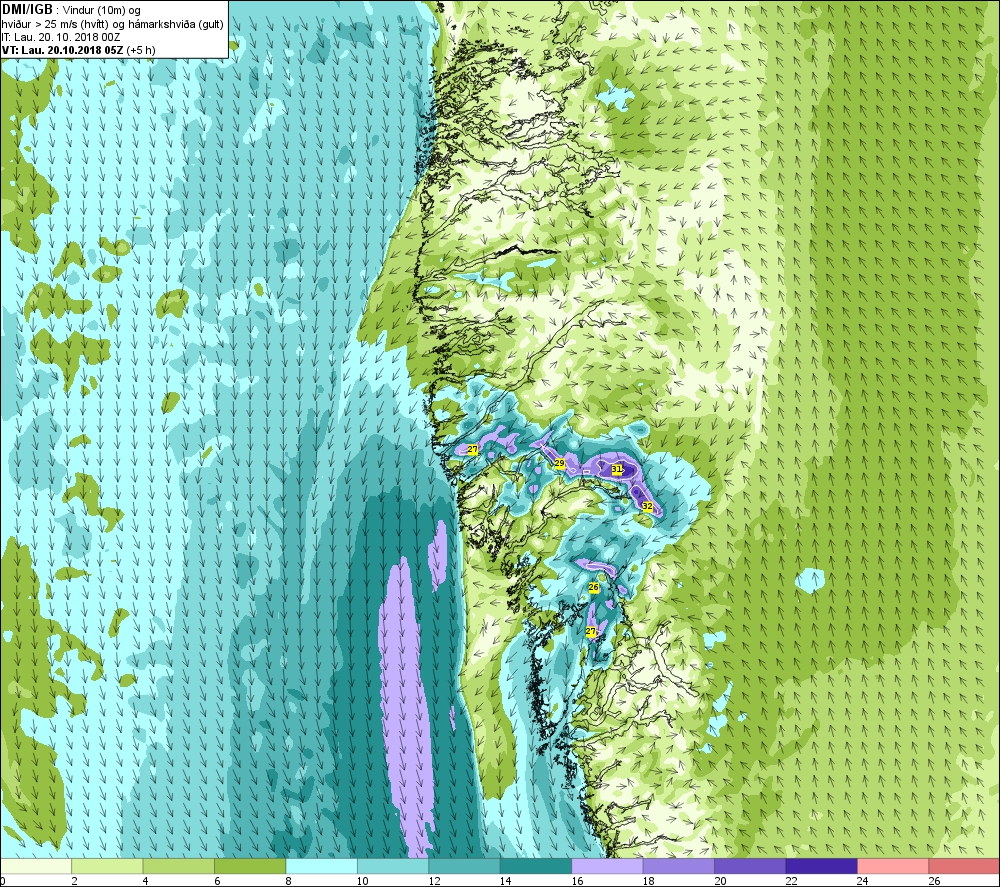Click the legend scale number 20
This screenshot has height=887, width=1000.
pyautogui.click(x=719, y=881)
